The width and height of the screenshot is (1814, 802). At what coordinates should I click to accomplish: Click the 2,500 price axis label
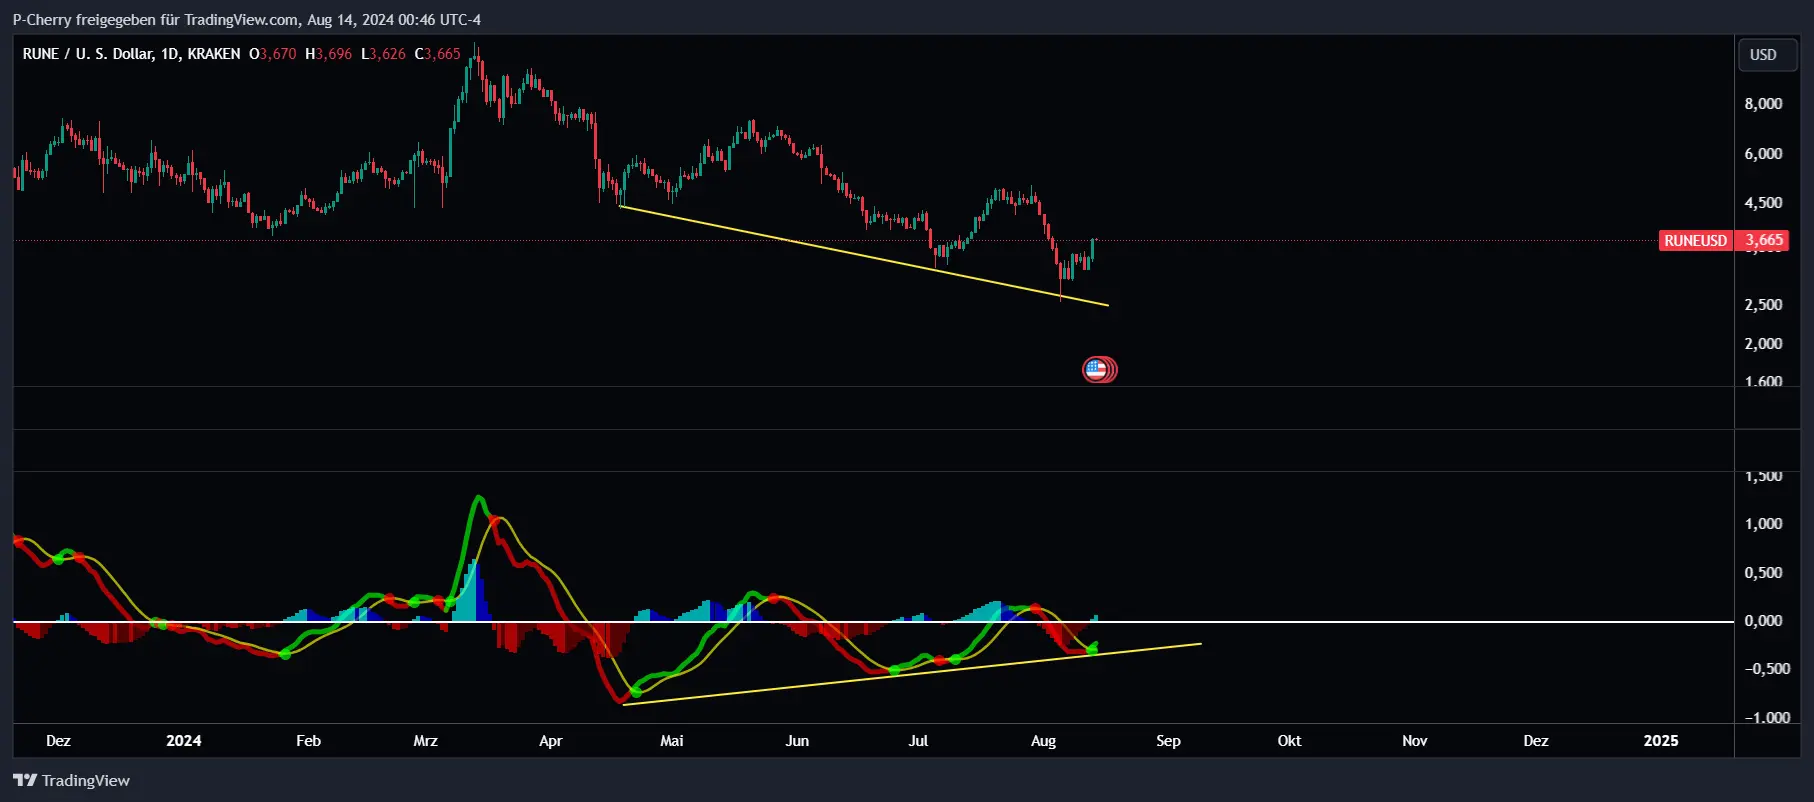(x=1764, y=305)
